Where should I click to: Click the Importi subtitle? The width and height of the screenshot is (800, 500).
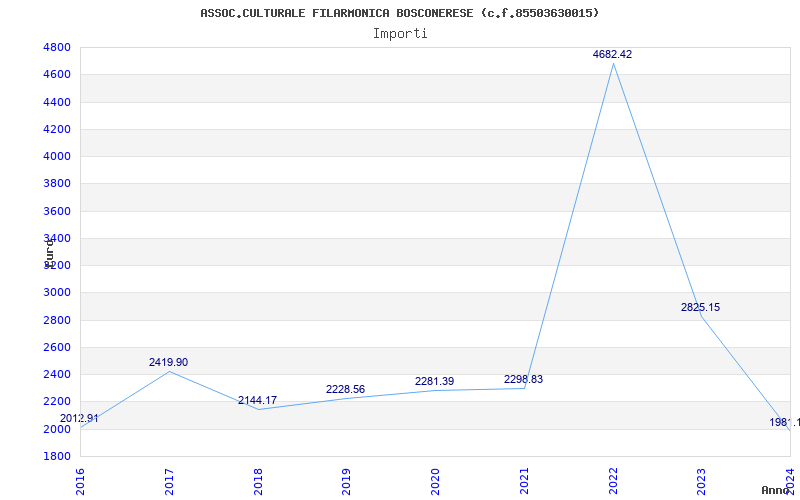point(400,34)
